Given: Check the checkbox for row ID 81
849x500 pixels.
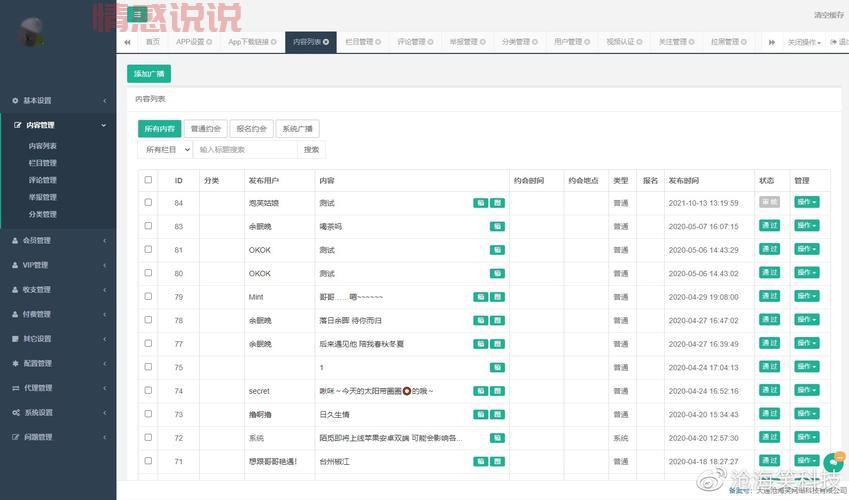Looking at the screenshot, I should 148,249.
